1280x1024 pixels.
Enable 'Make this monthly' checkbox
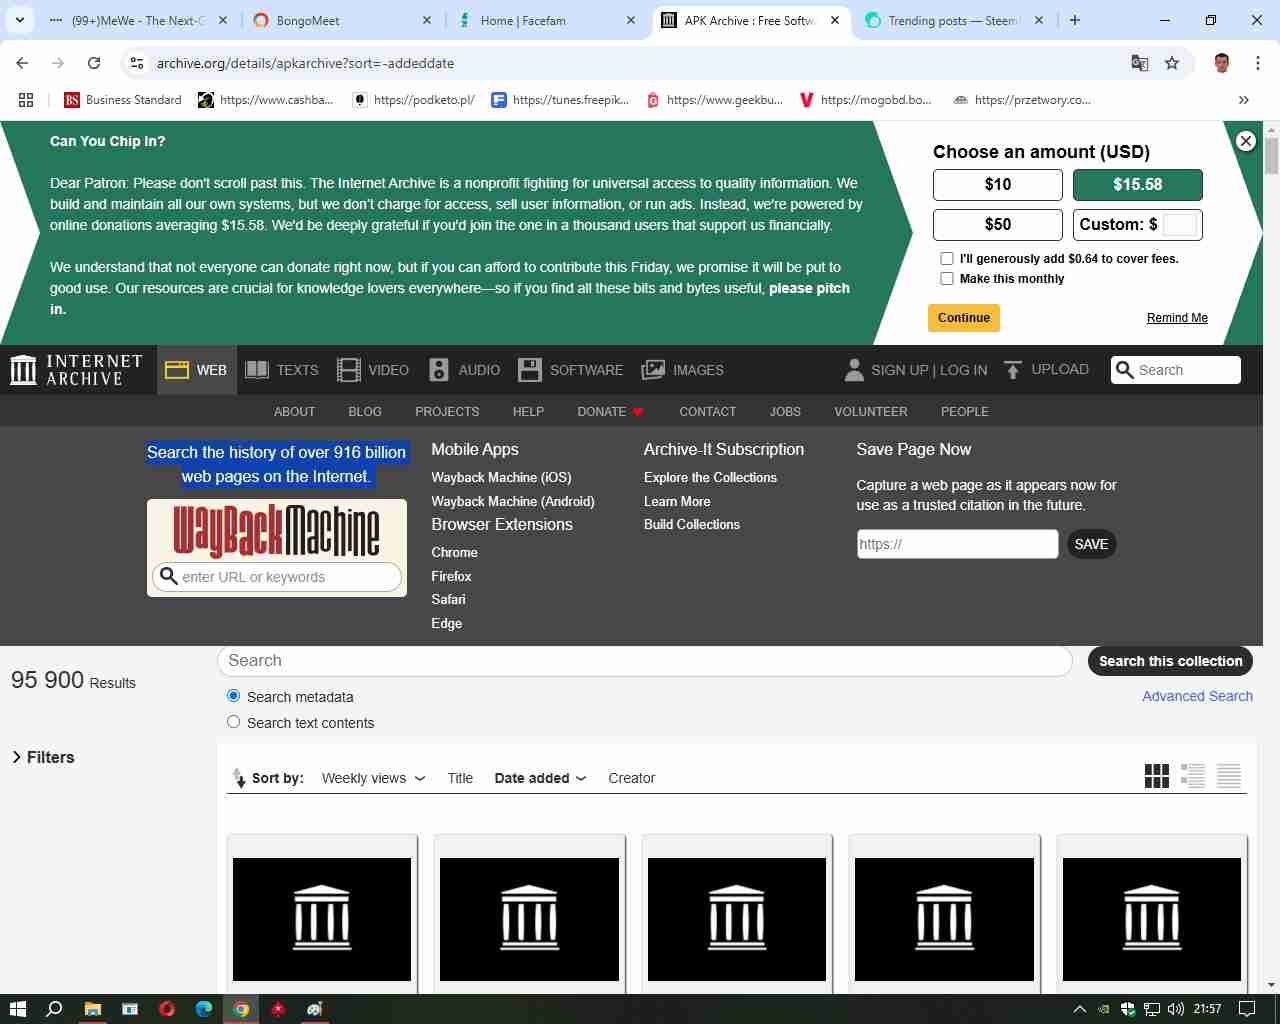947,279
